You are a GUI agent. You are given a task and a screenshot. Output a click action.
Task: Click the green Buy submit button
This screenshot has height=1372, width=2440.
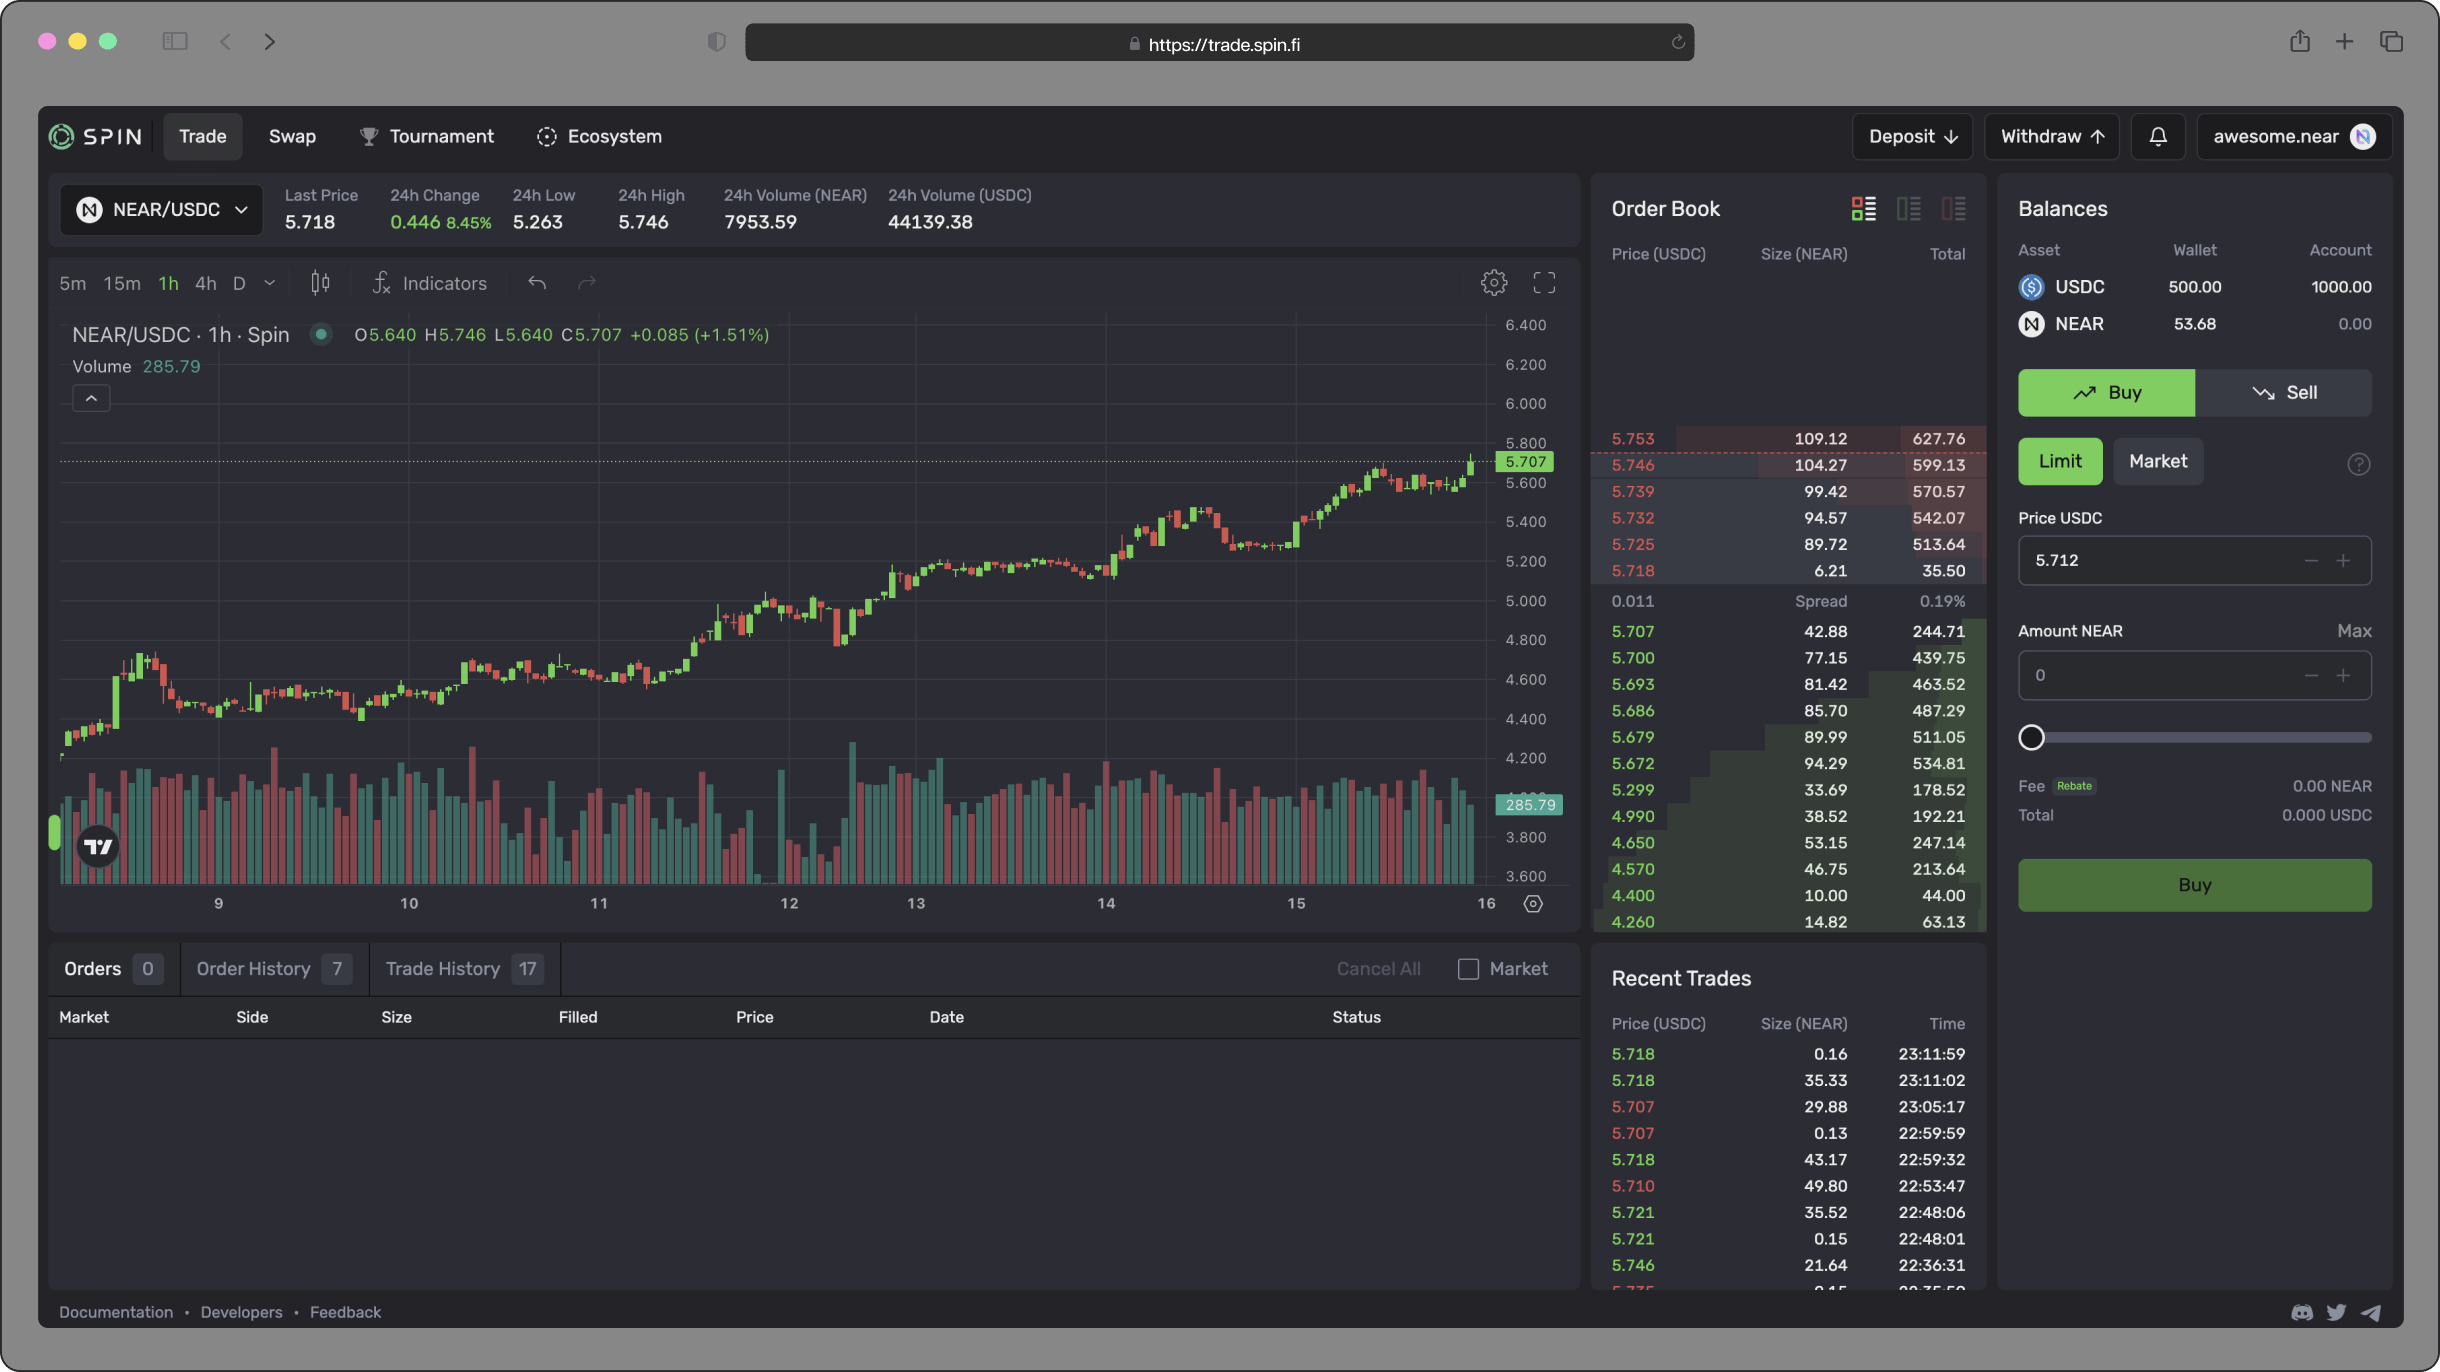[2194, 885]
